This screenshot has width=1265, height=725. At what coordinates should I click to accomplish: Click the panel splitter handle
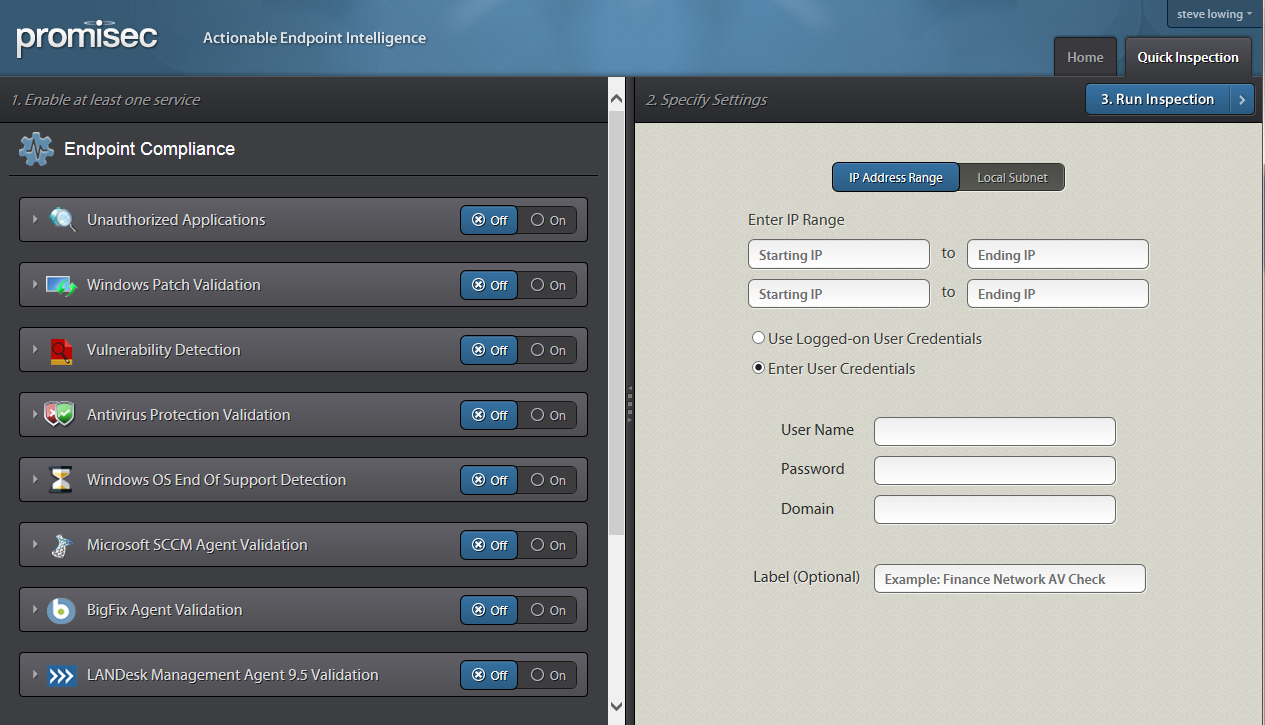(x=629, y=403)
